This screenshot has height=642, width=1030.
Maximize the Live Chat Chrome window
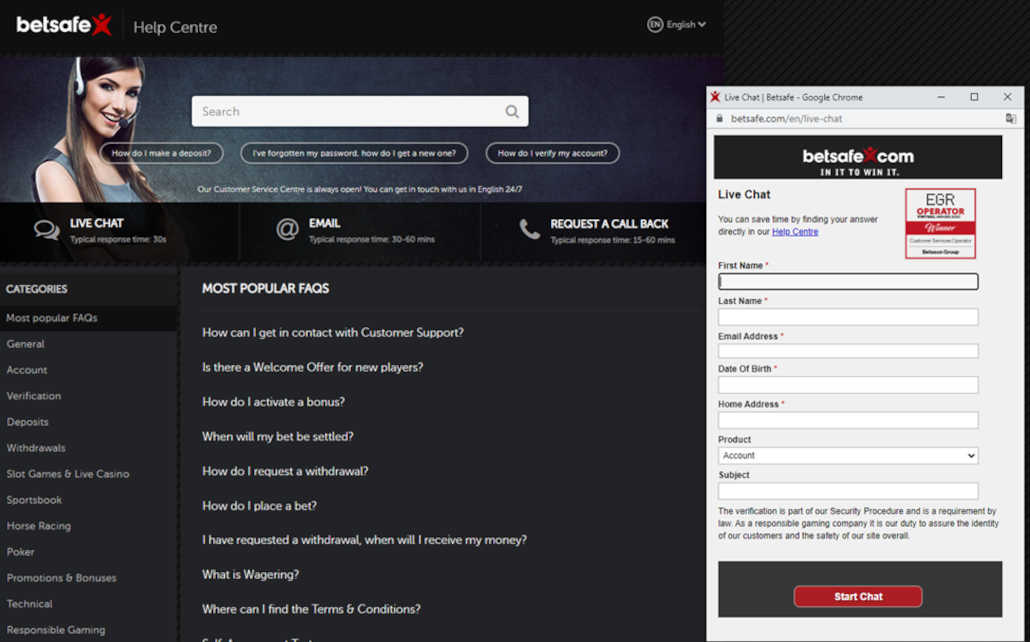pyautogui.click(x=974, y=97)
